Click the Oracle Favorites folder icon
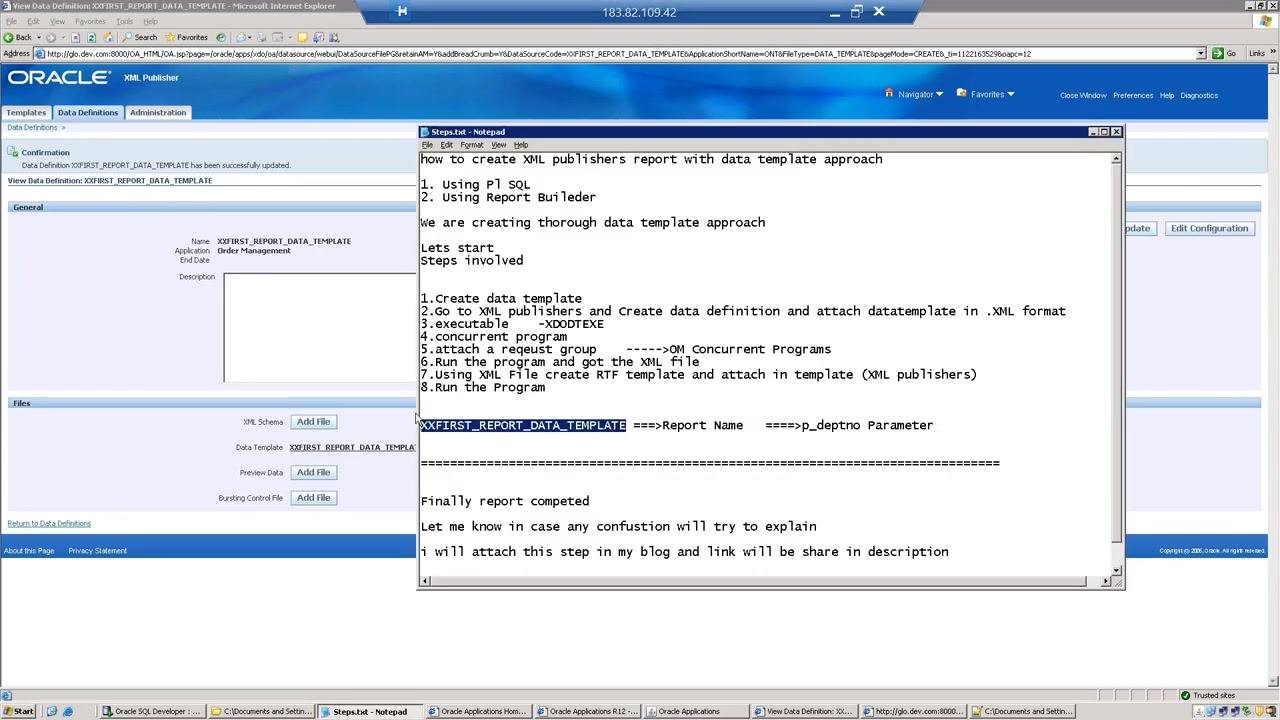The image size is (1280, 720). [961, 93]
